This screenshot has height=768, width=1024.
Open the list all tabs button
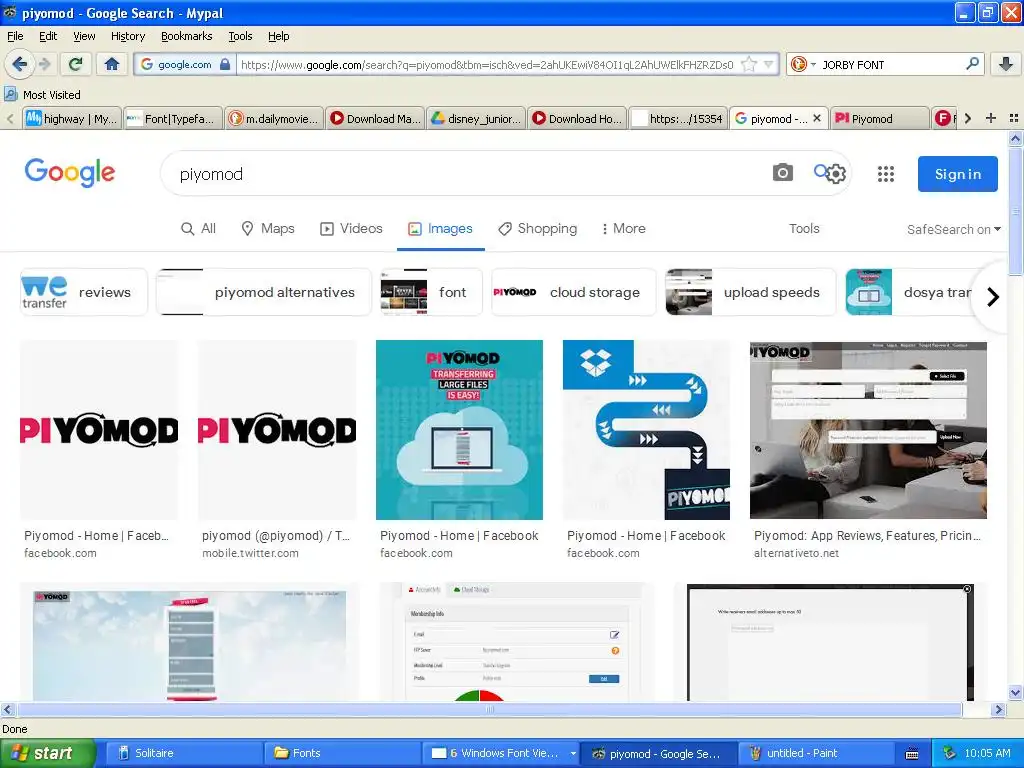1014,118
